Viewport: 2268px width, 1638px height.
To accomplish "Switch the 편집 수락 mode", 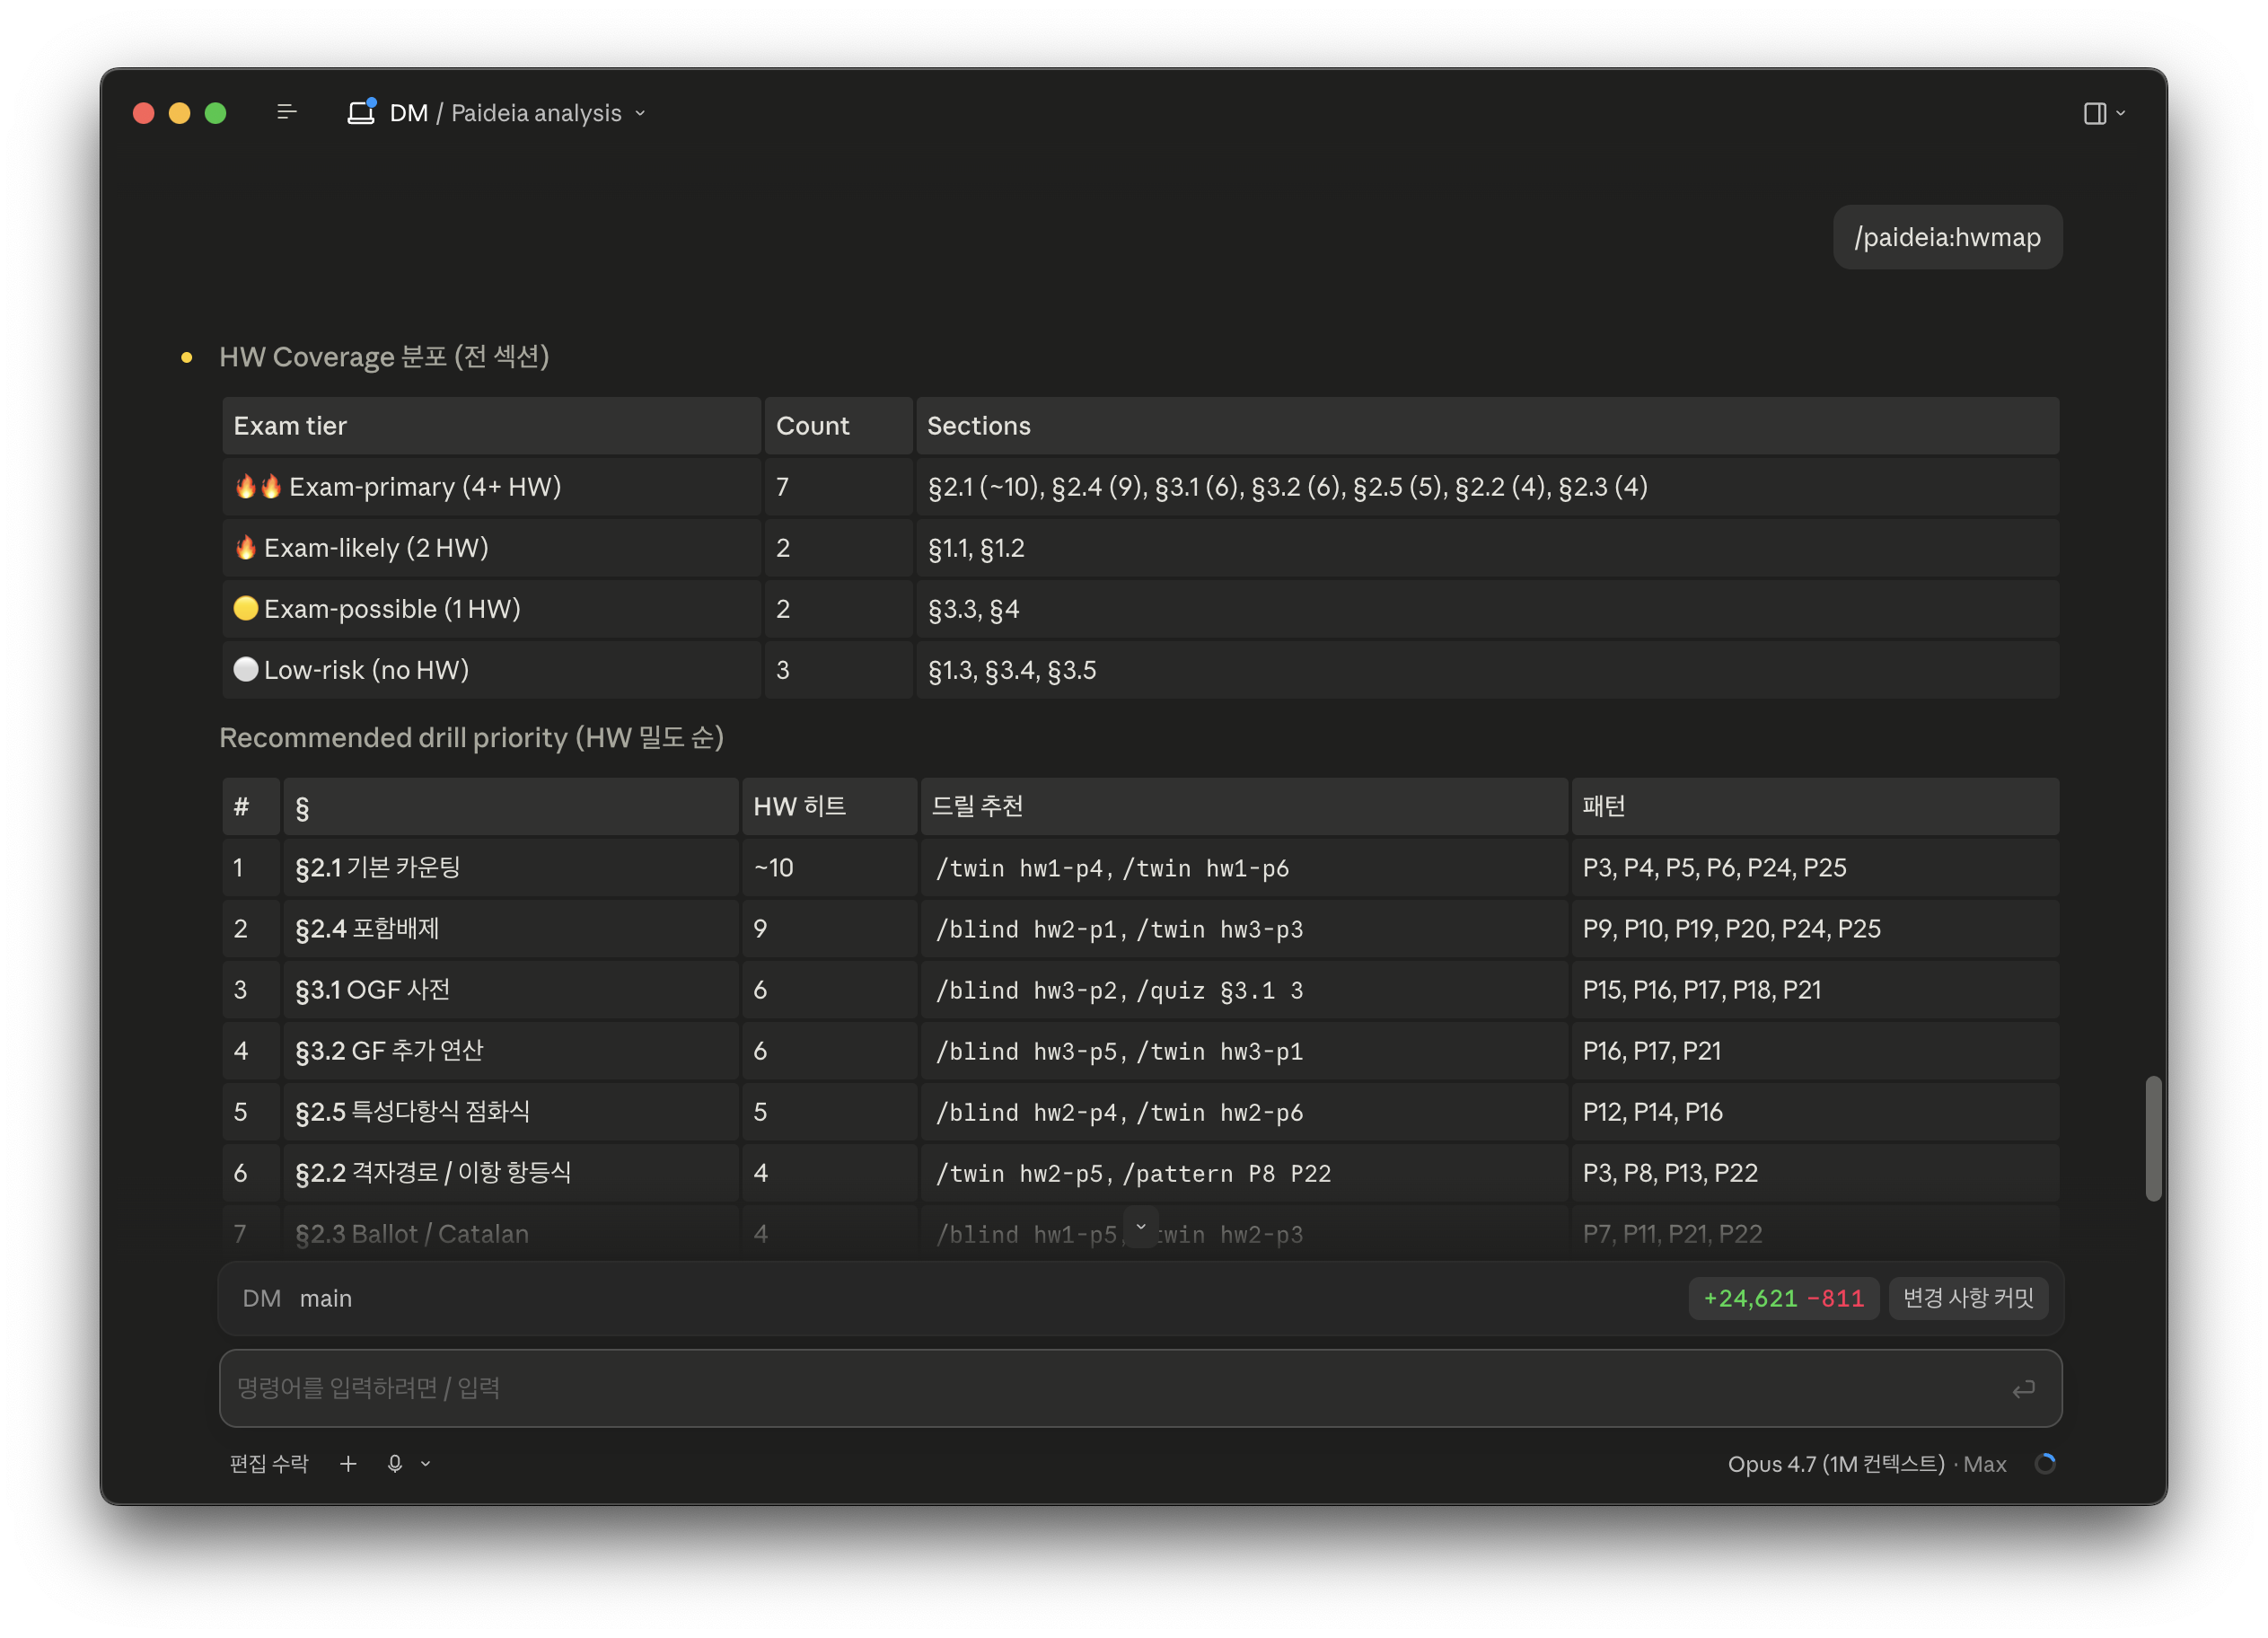I will click(269, 1463).
